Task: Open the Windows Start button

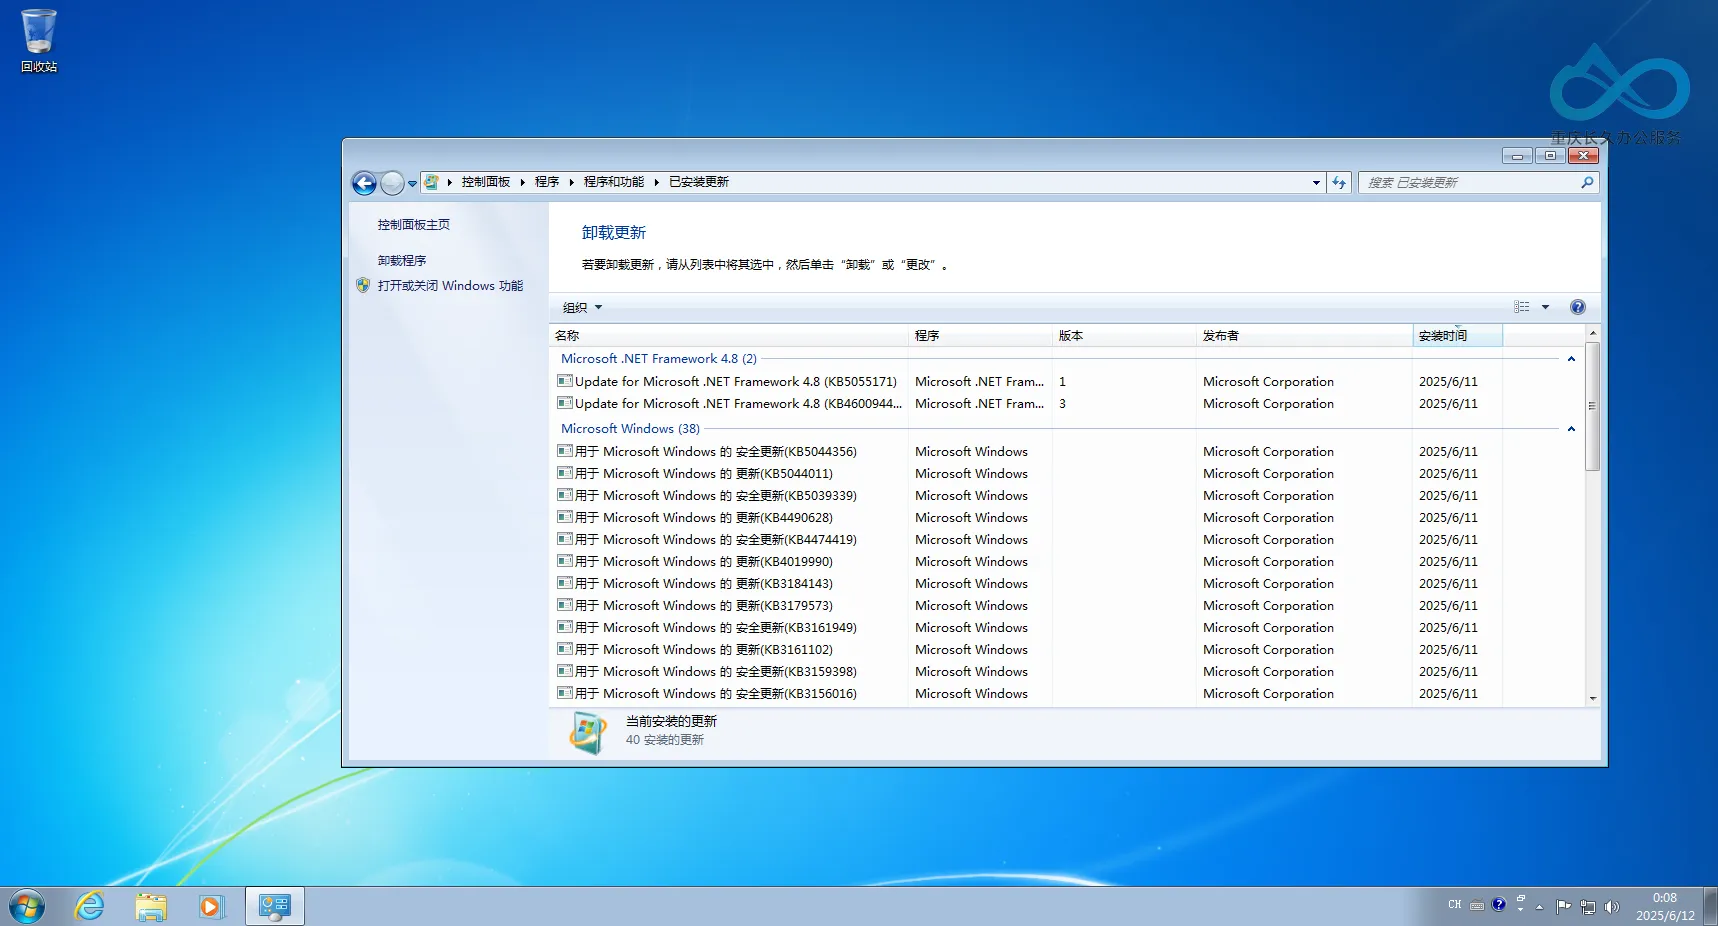Action: tap(27, 907)
